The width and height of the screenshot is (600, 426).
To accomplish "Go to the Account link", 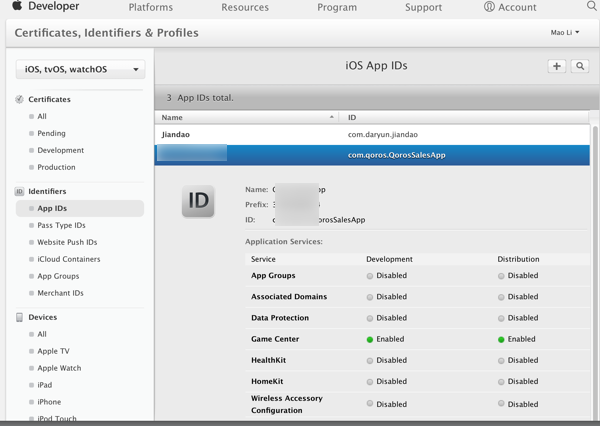I will (510, 7).
